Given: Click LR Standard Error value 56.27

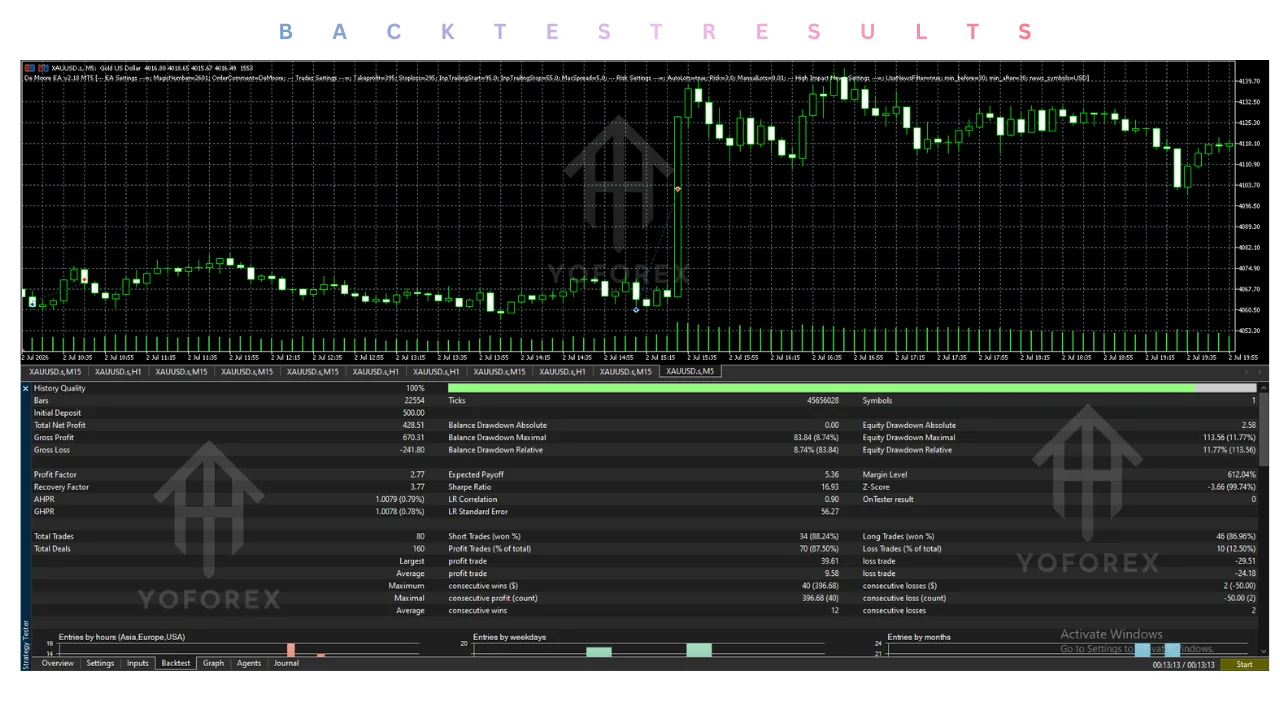Looking at the screenshot, I should tap(830, 511).
